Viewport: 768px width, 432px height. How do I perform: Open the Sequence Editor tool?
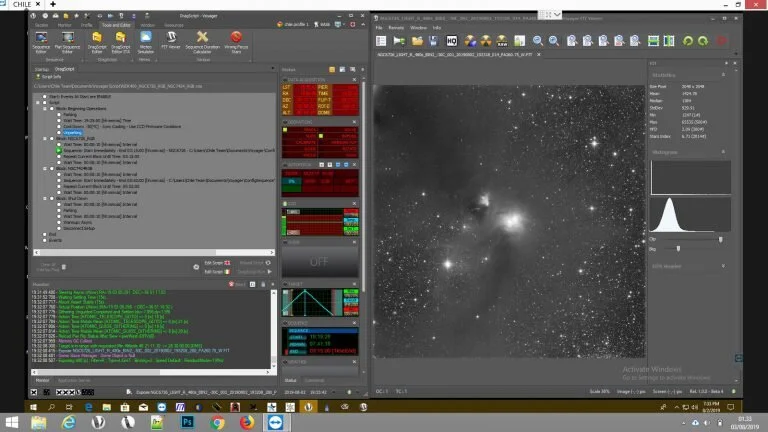41,42
